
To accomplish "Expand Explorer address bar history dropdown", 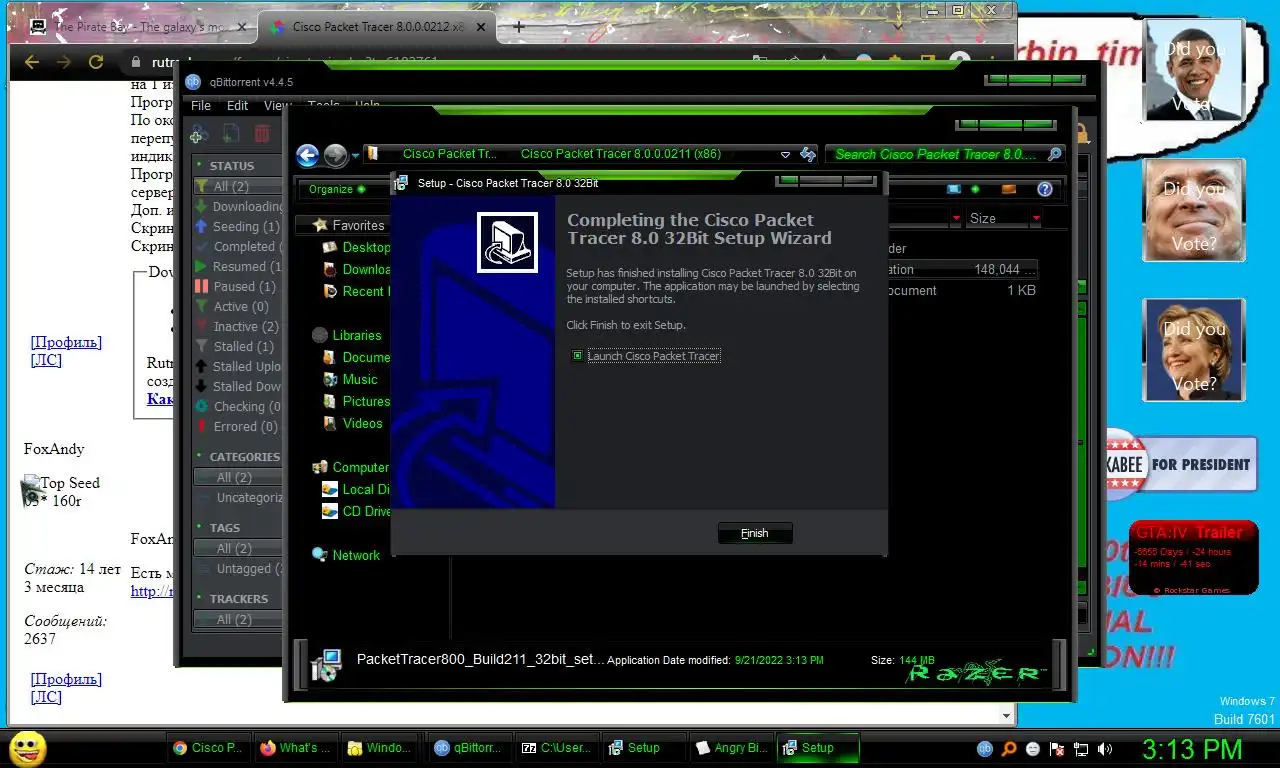I will pos(785,155).
